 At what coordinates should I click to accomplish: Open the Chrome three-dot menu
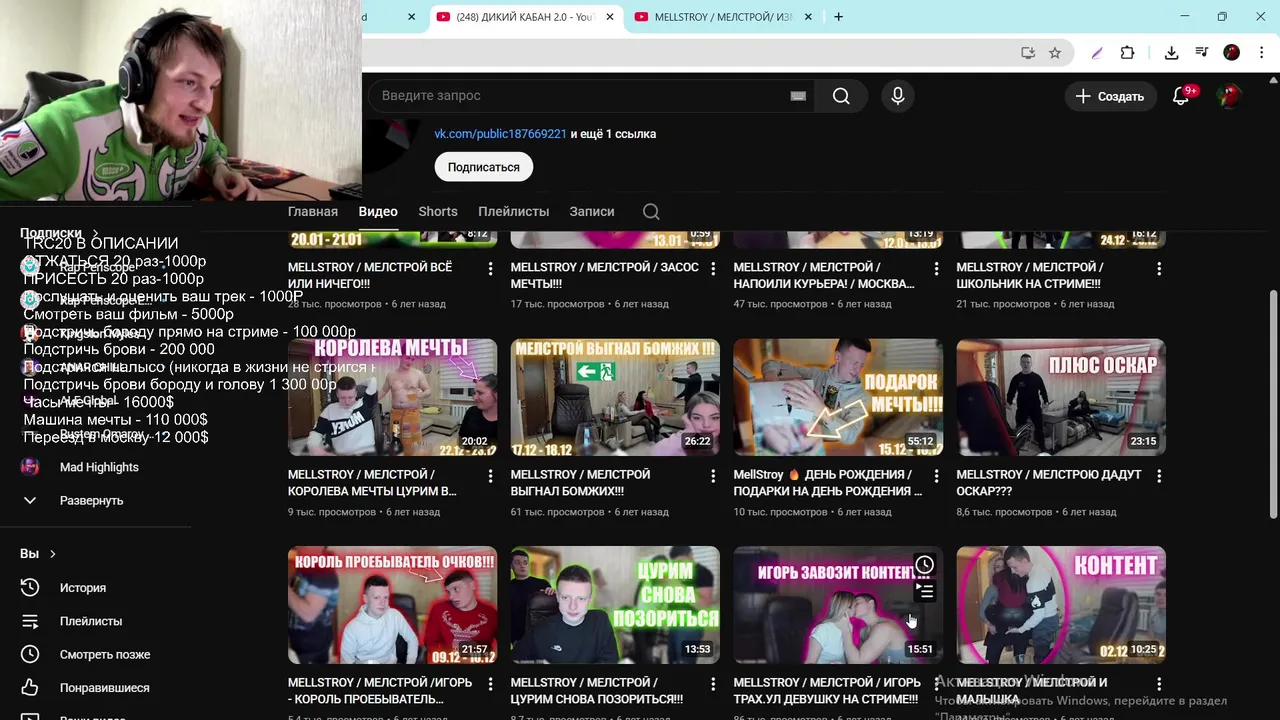coord(1262,53)
